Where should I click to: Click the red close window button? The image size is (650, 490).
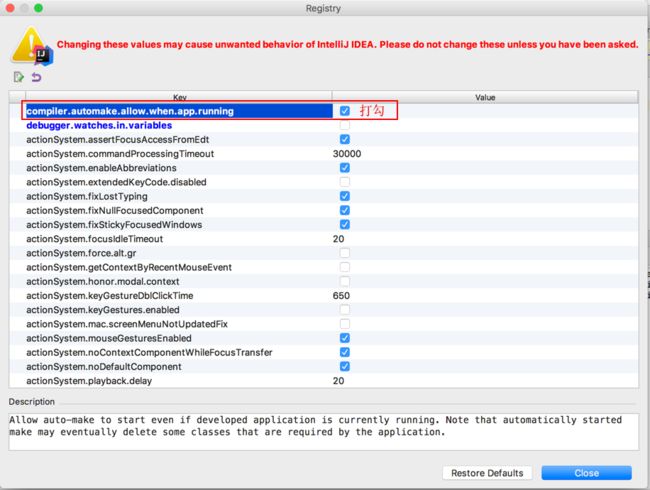pos(10,8)
